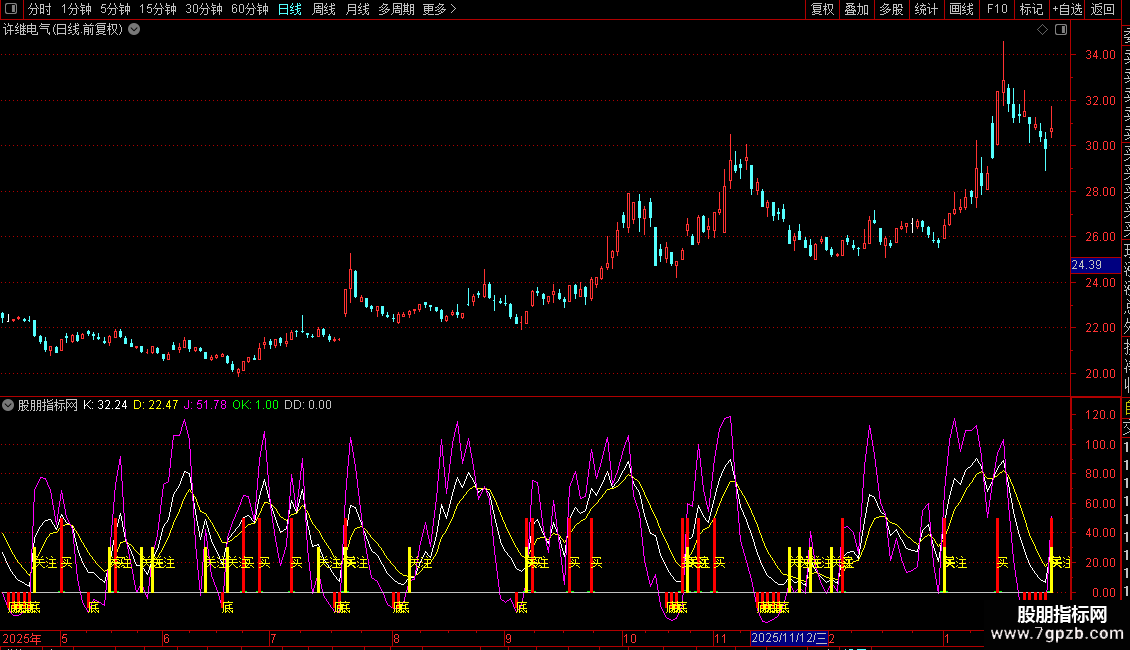Open dropdown next to 许继电气 chart title
Screen dimensions: 1130x650
(x=135, y=30)
